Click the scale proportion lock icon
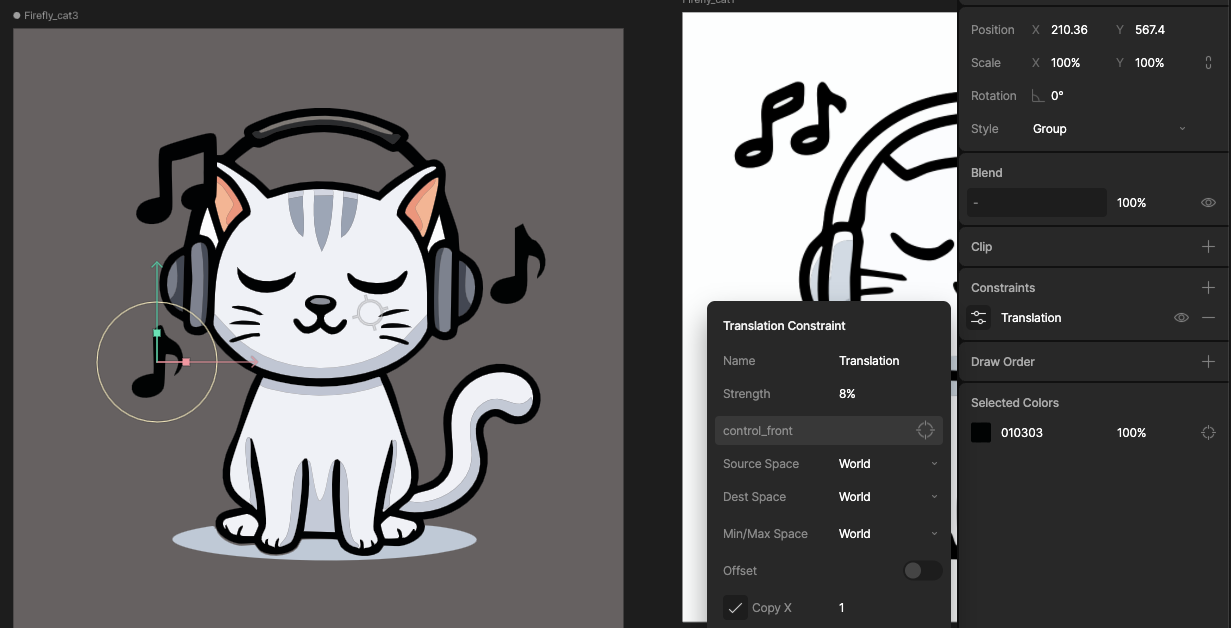The image size is (1231, 628). (1208, 63)
